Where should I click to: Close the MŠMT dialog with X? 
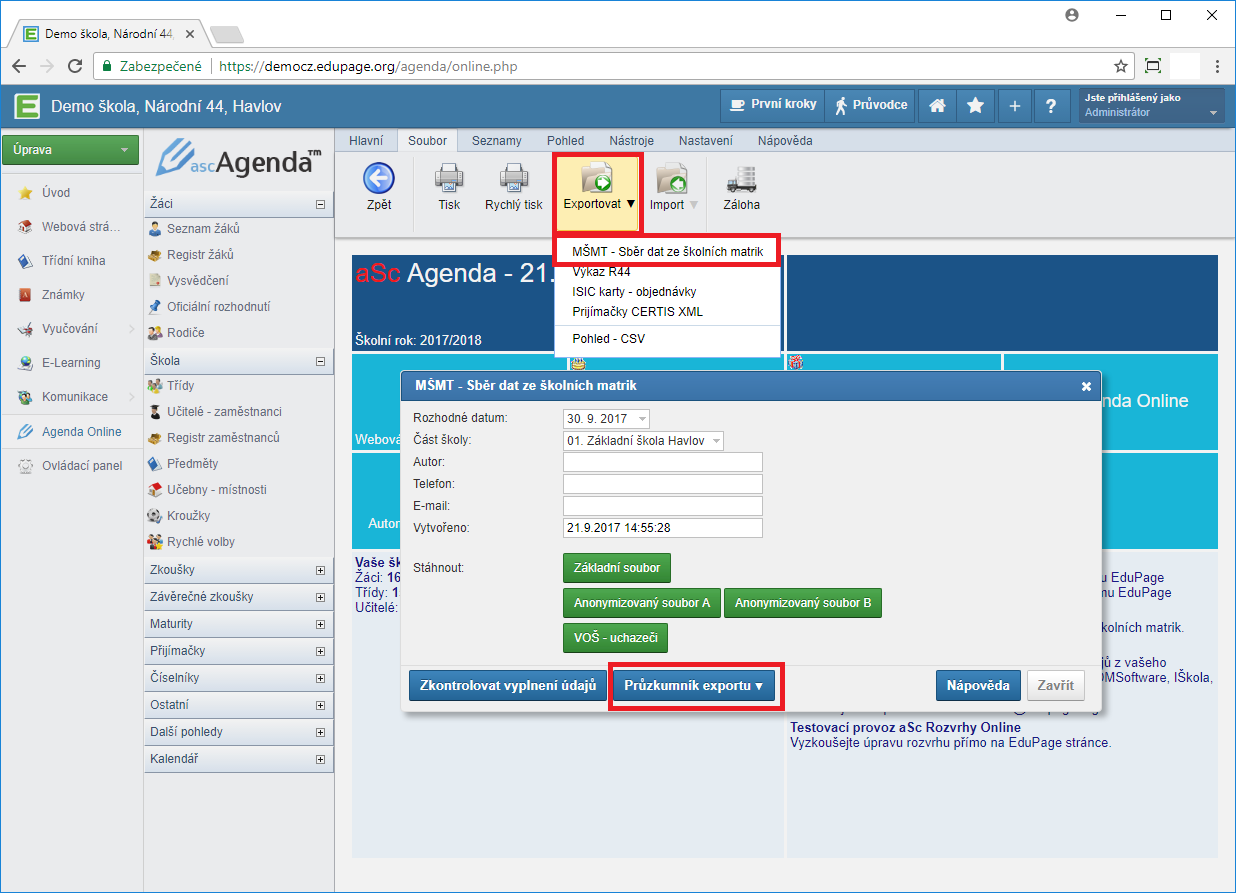(1086, 386)
